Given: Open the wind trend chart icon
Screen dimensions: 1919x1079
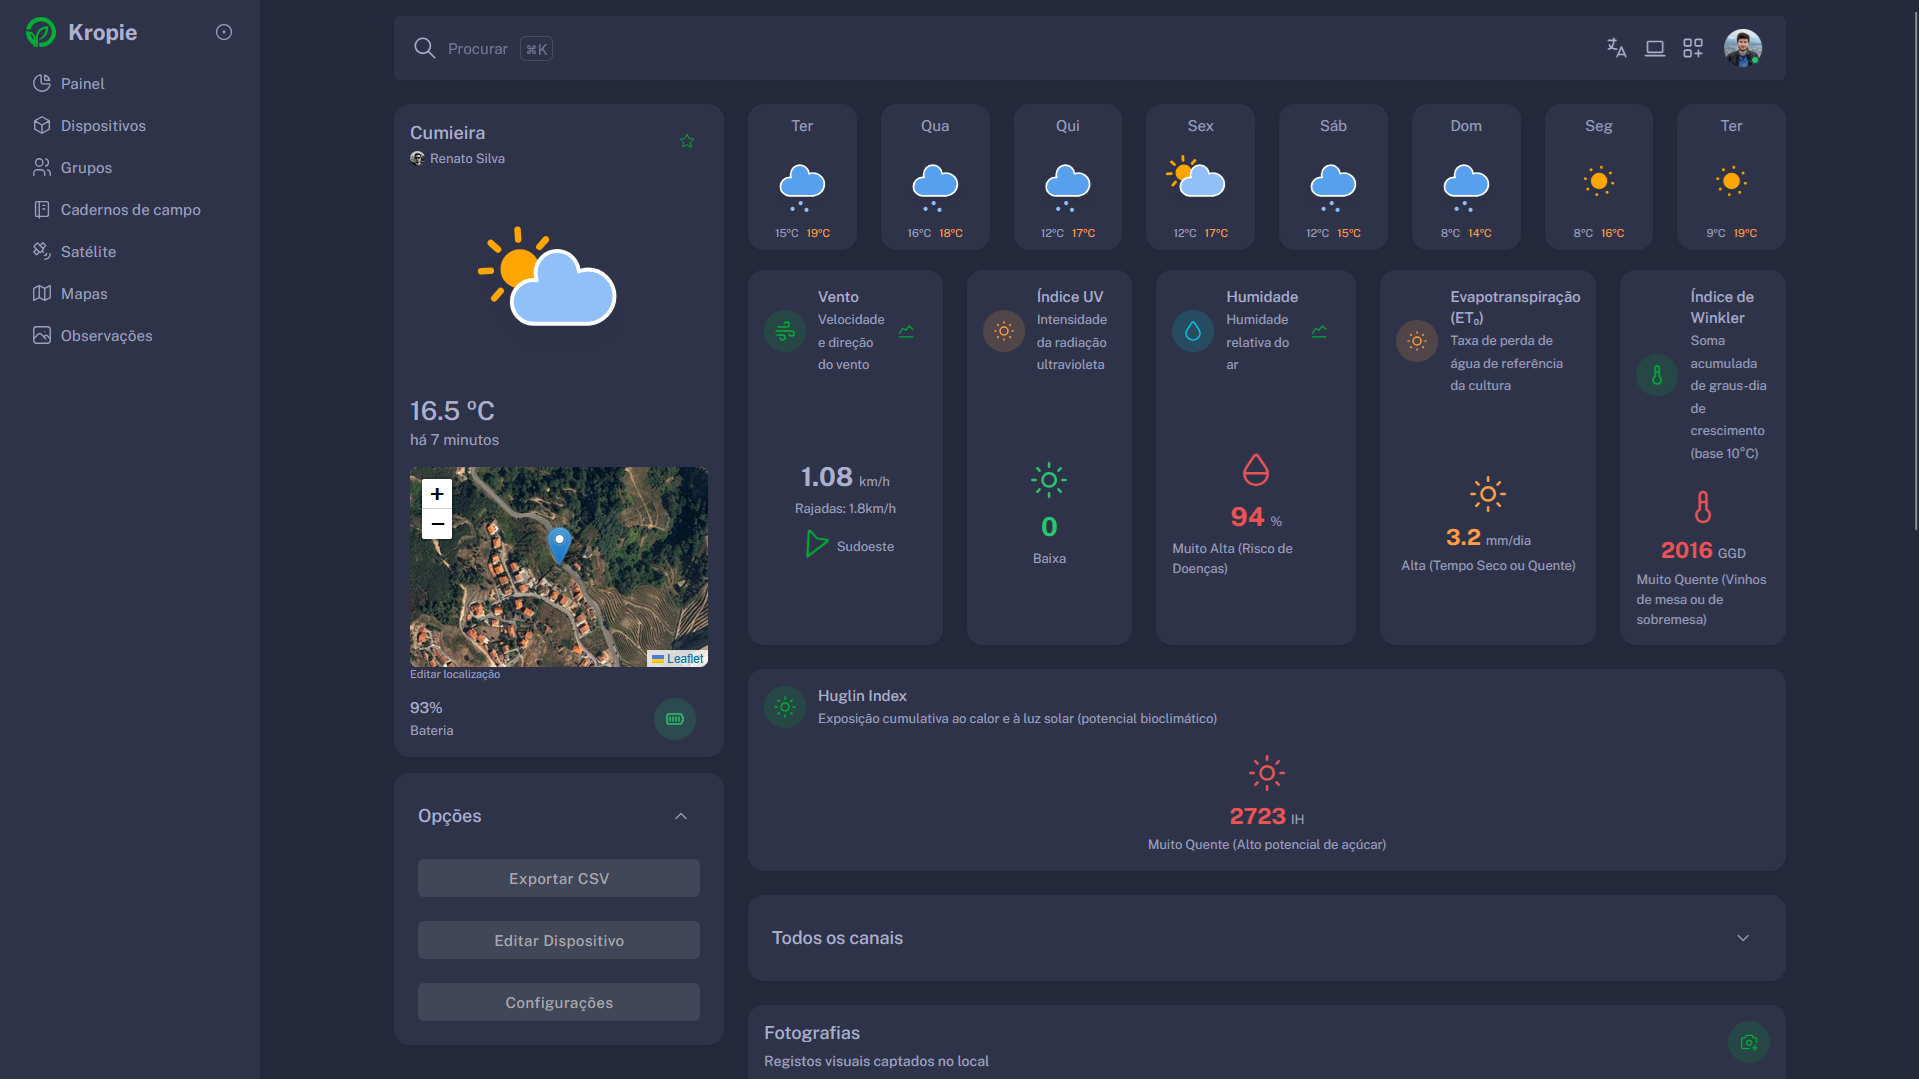Looking at the screenshot, I should click(x=906, y=331).
